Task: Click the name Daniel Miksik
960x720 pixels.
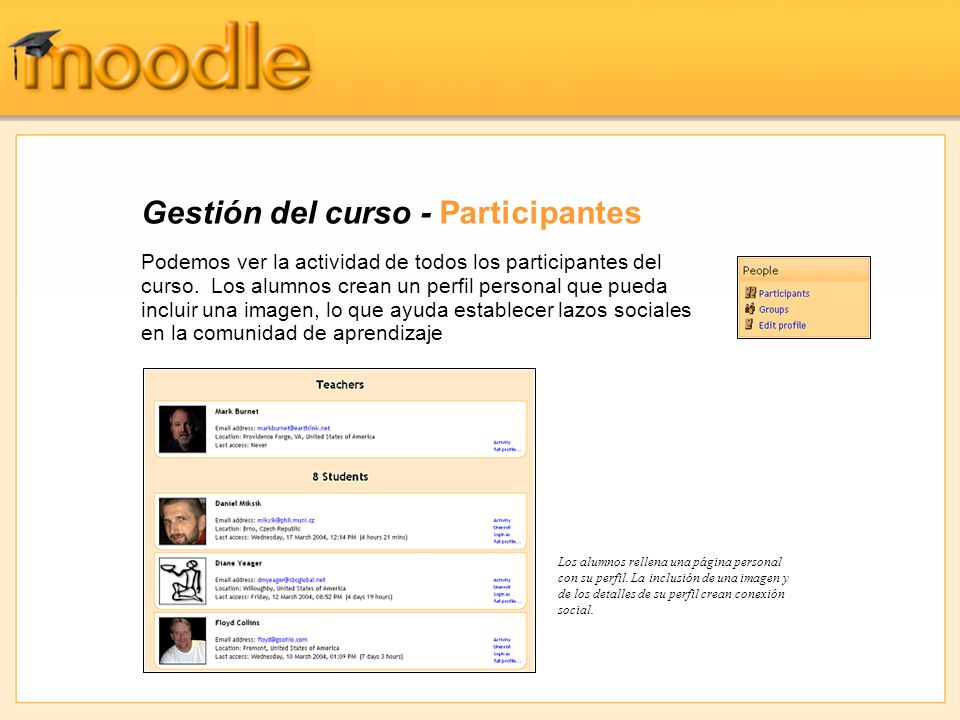Action: [238, 503]
